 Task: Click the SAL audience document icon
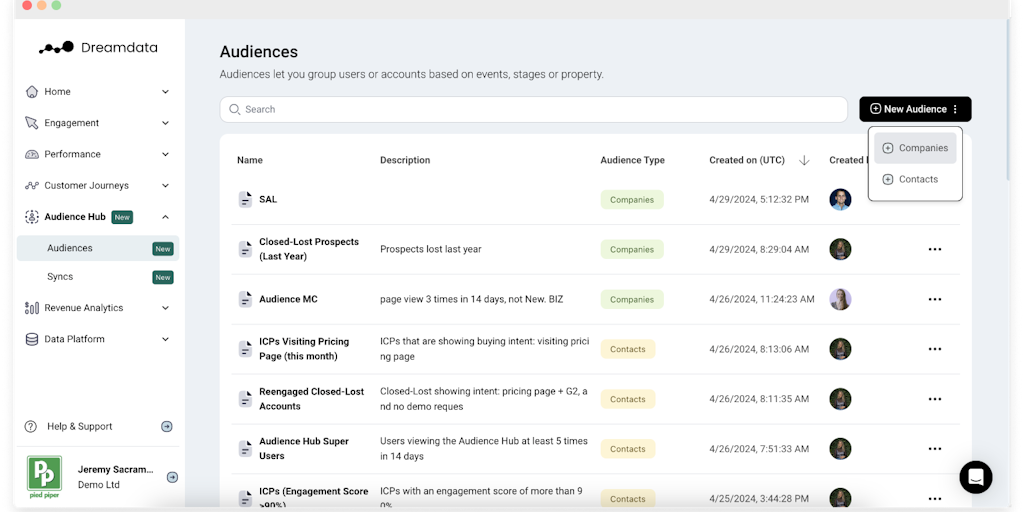(245, 199)
